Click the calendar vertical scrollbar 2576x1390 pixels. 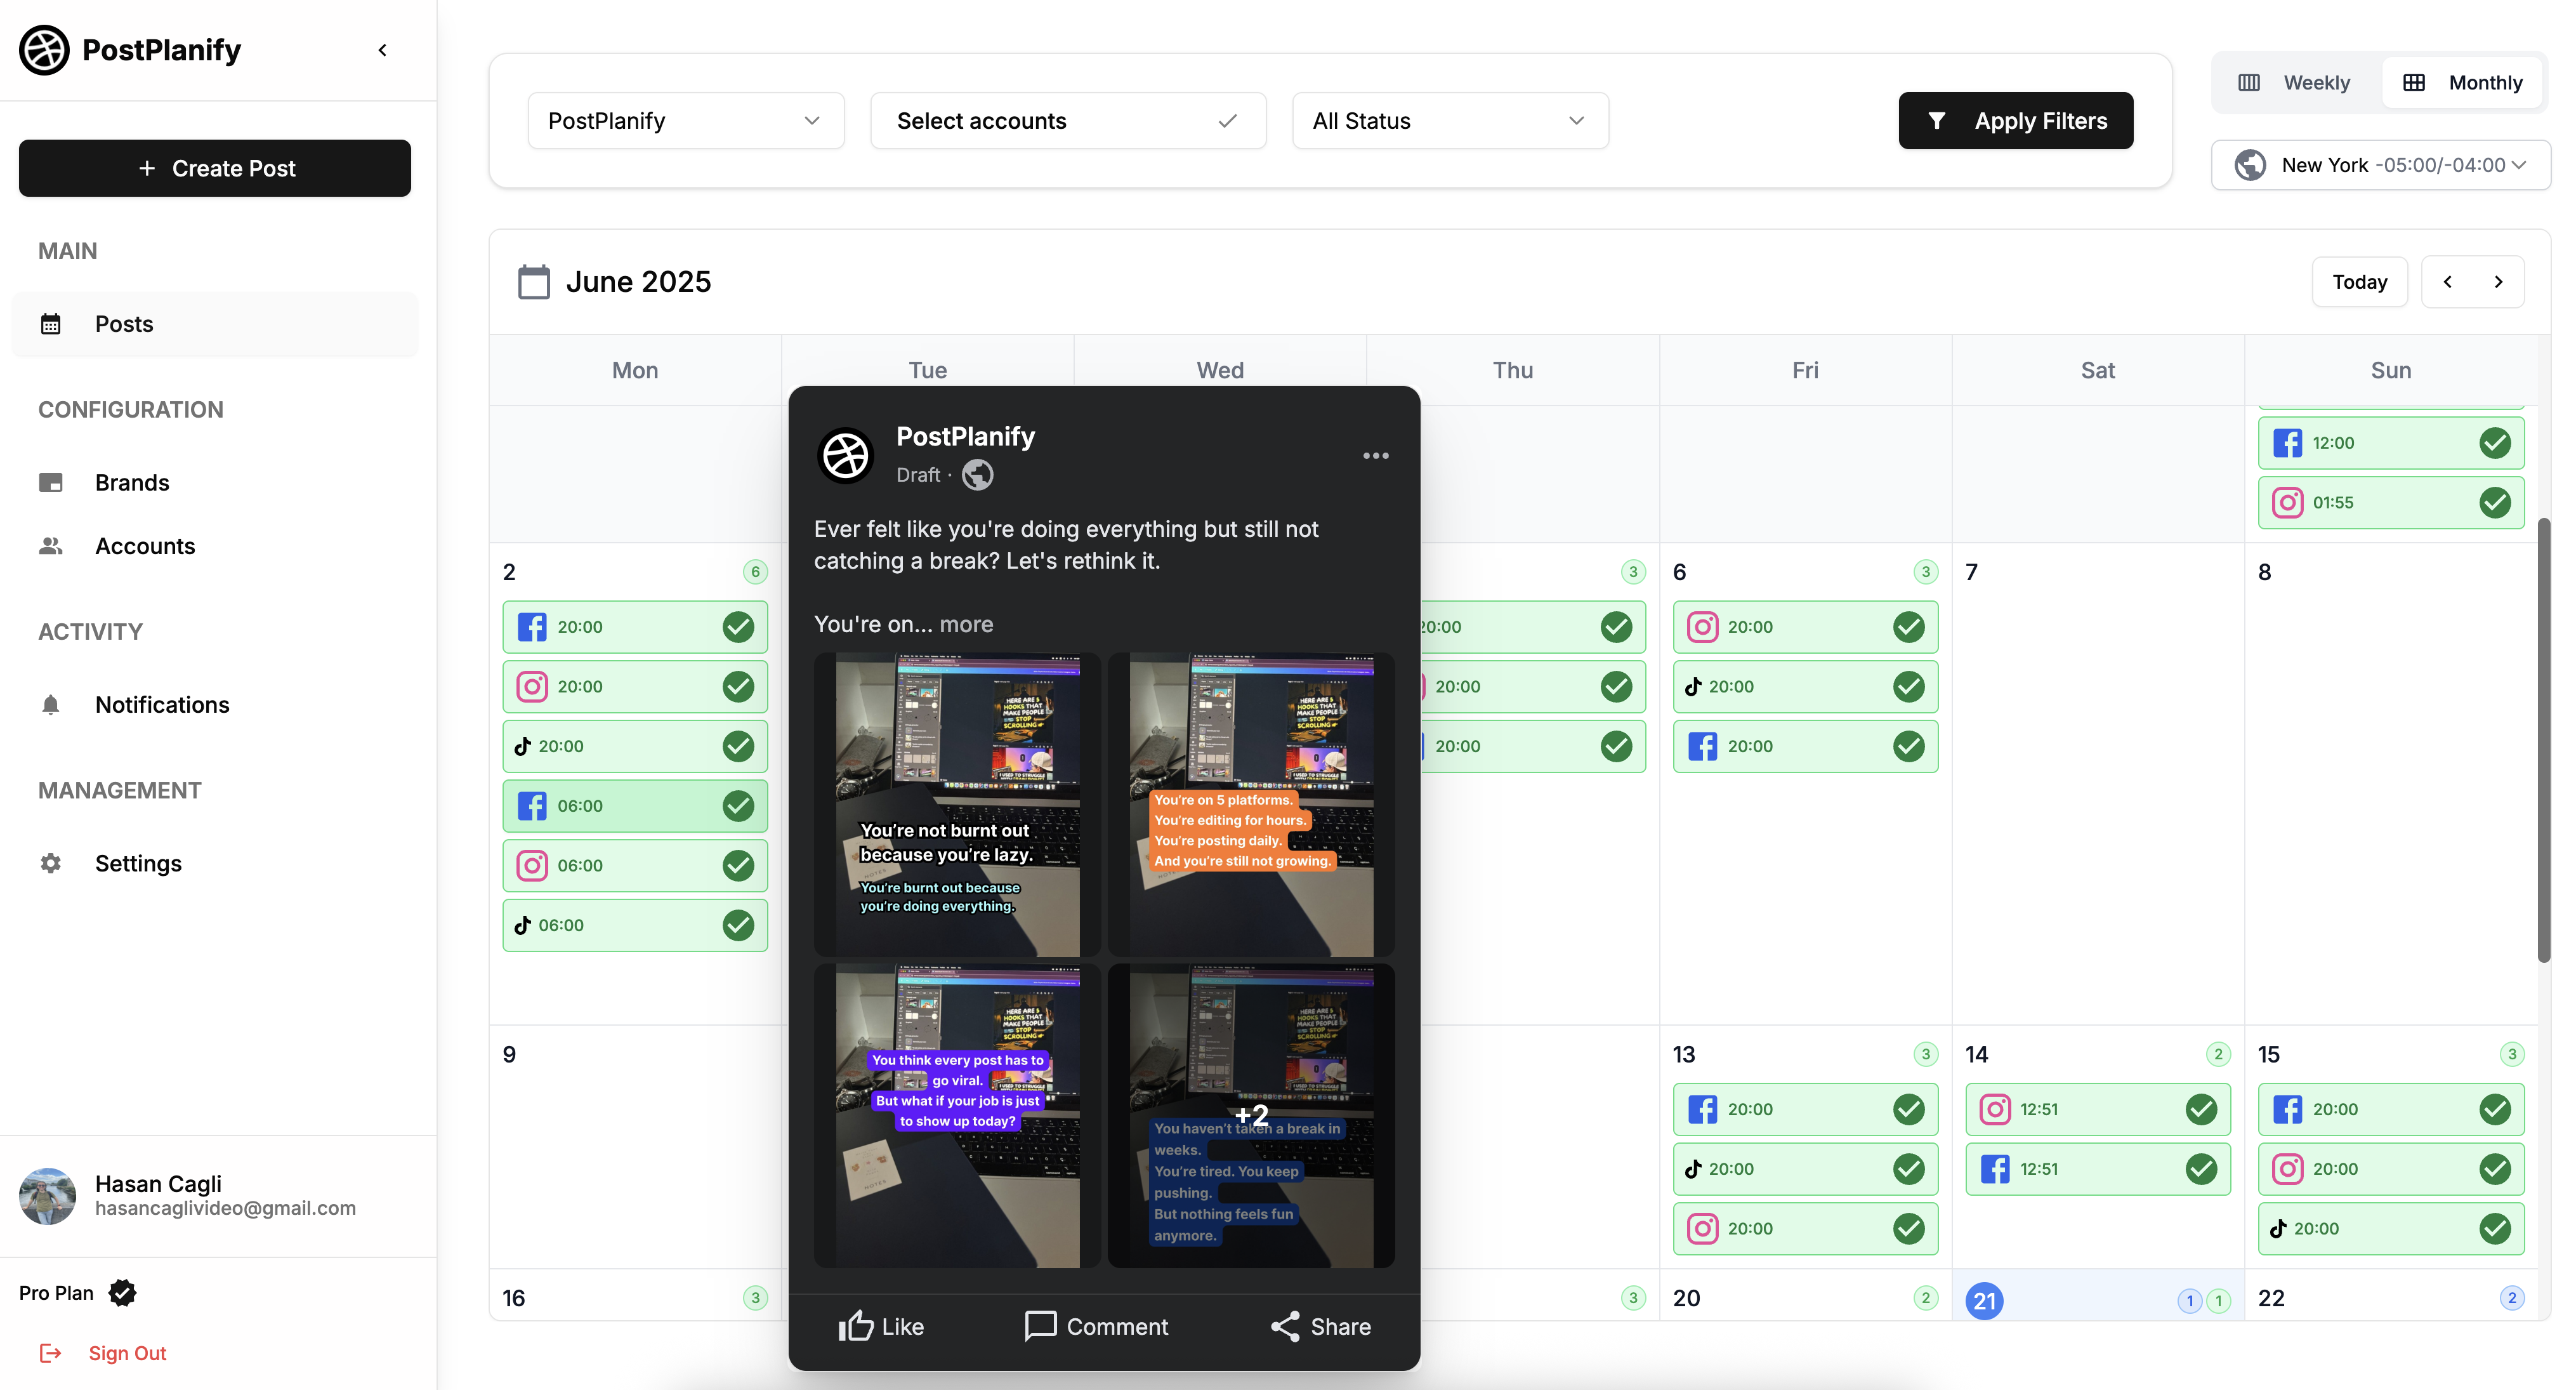coord(2543,740)
